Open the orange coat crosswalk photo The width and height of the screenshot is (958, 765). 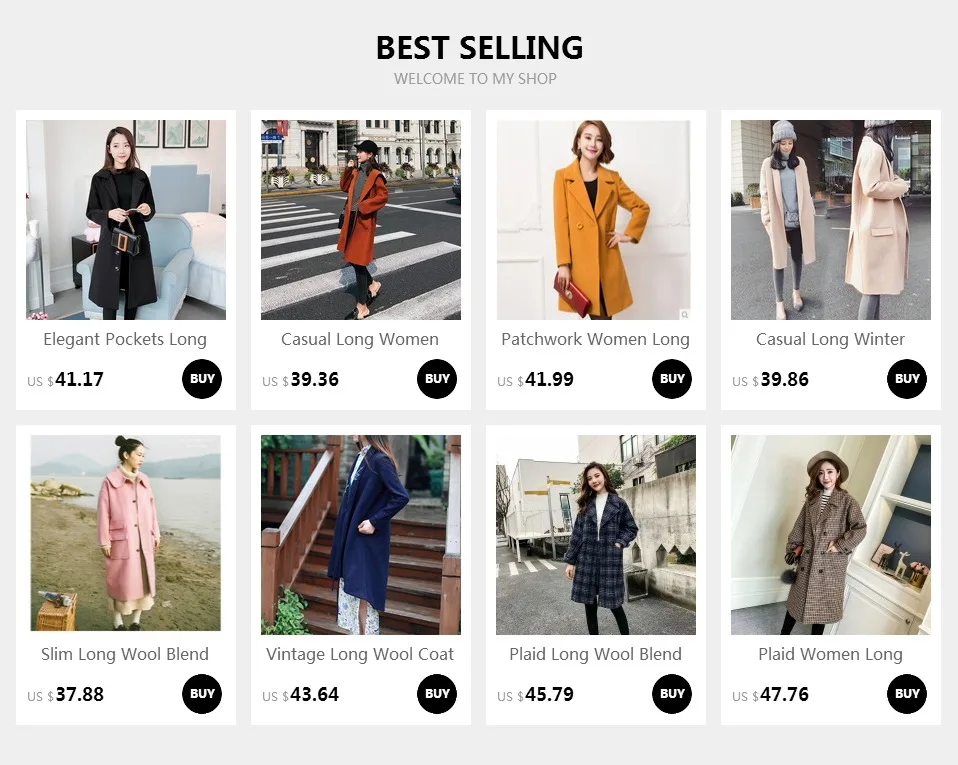360,220
